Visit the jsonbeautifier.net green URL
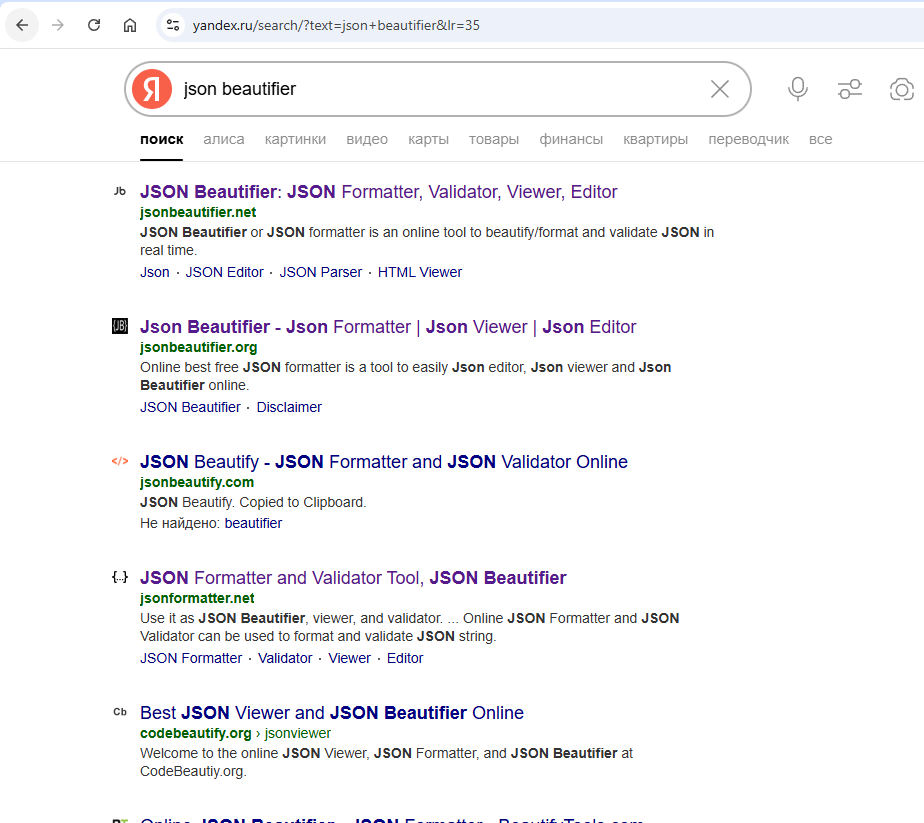The height and width of the screenshot is (823, 924). coord(198,212)
